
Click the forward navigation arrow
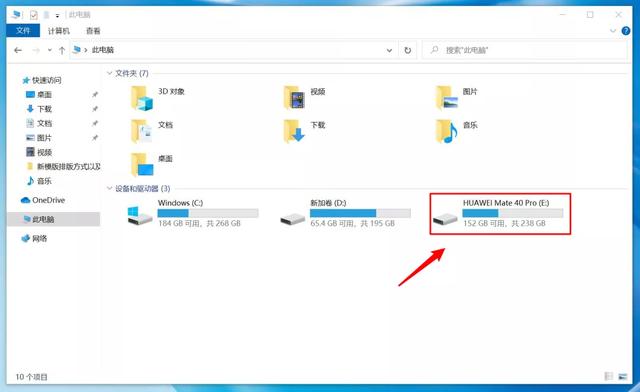point(36,50)
